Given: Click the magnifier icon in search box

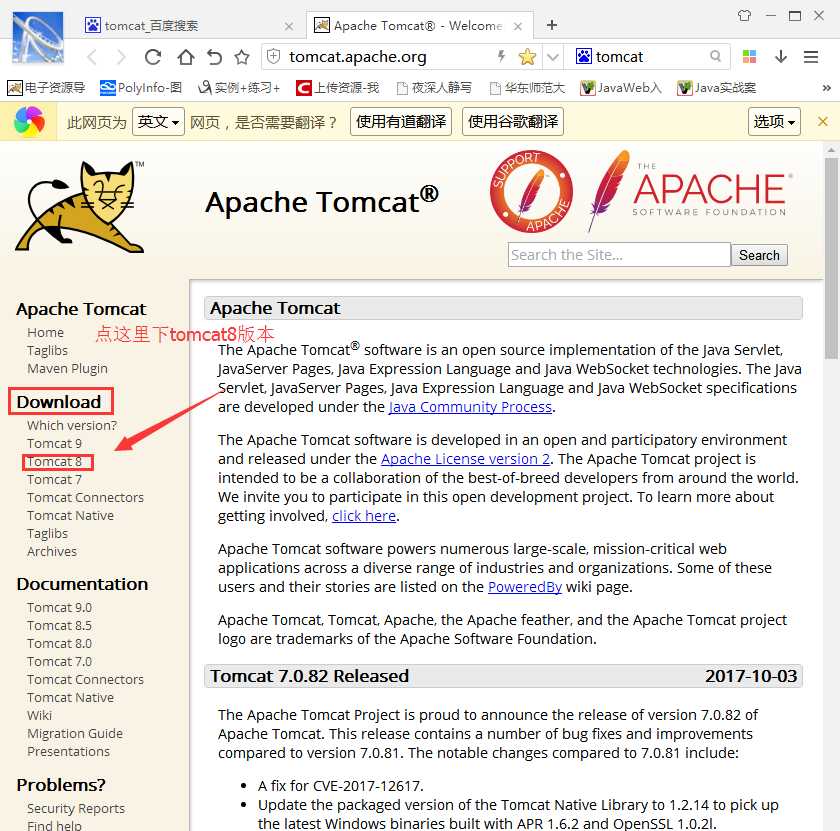Looking at the screenshot, I should tap(715, 56).
